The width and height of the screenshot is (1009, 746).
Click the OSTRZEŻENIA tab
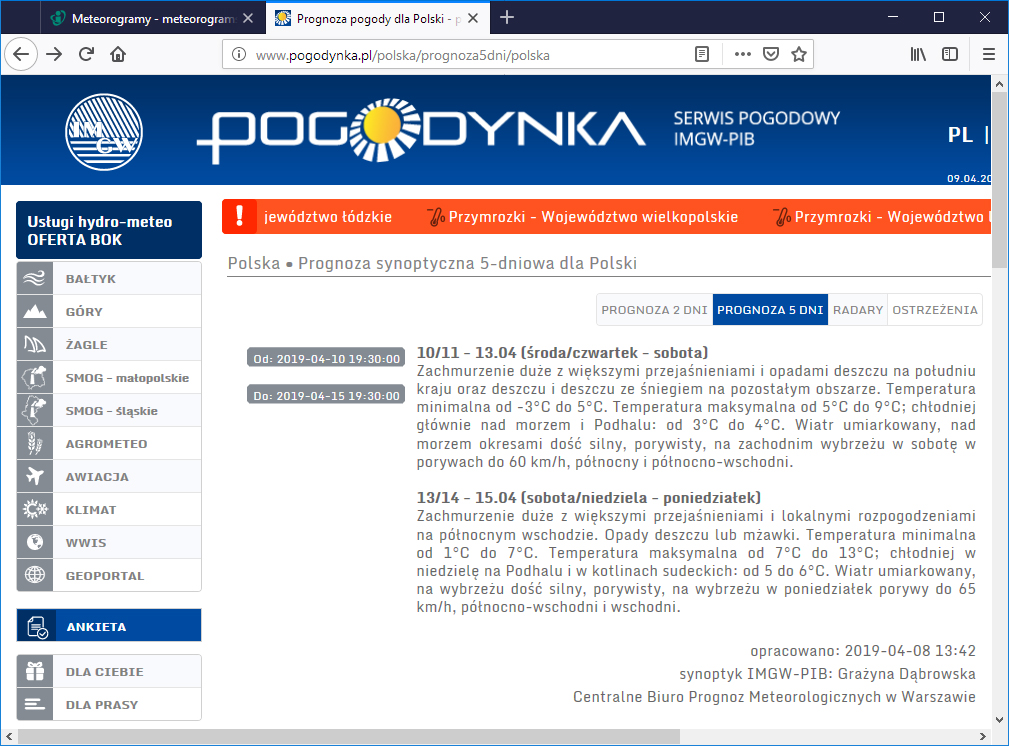pyautogui.click(x=934, y=310)
